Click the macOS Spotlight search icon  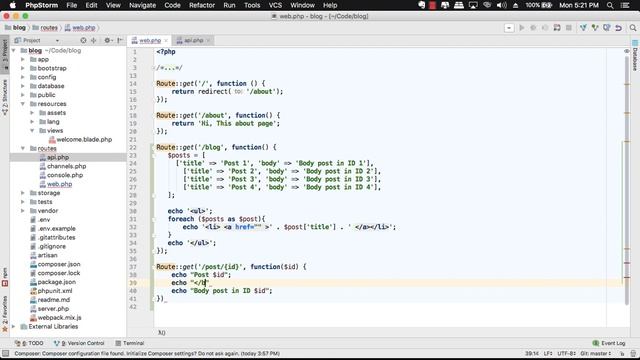(610, 5)
